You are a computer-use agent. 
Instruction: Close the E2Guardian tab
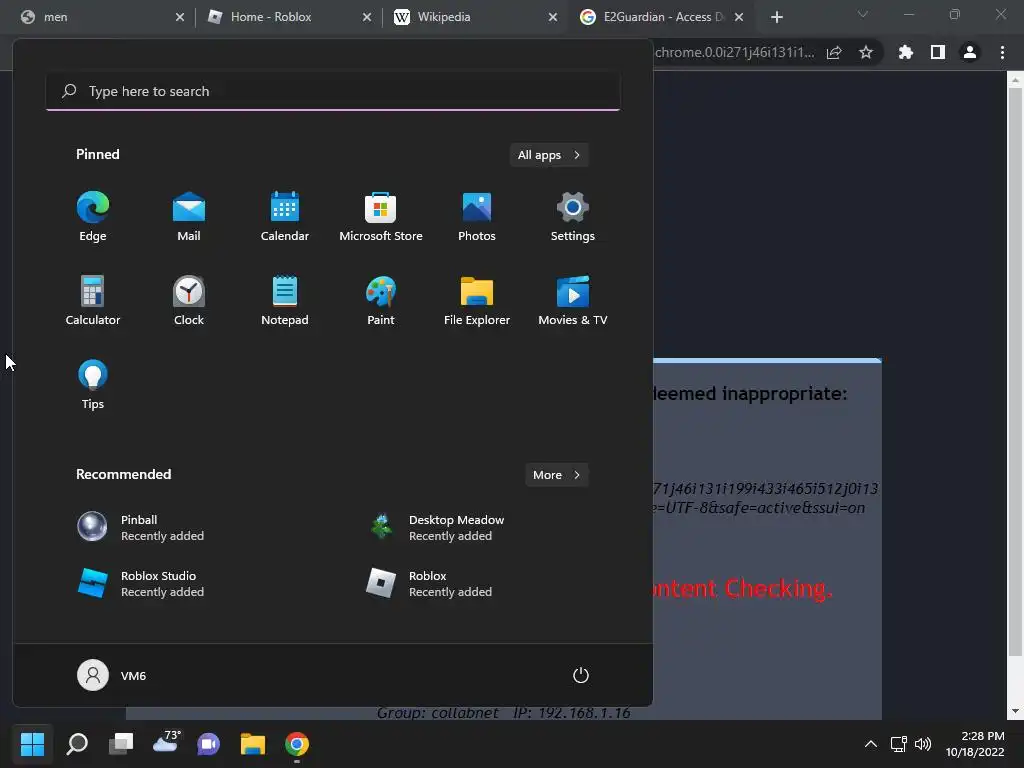(739, 17)
